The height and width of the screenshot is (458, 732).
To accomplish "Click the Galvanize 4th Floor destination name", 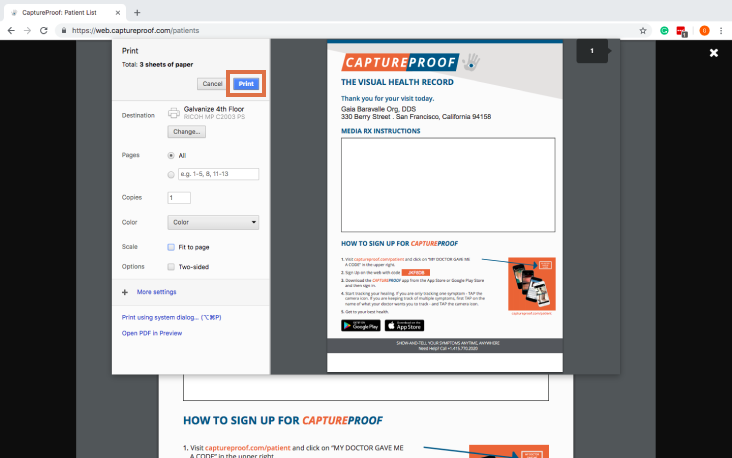I will (214, 109).
